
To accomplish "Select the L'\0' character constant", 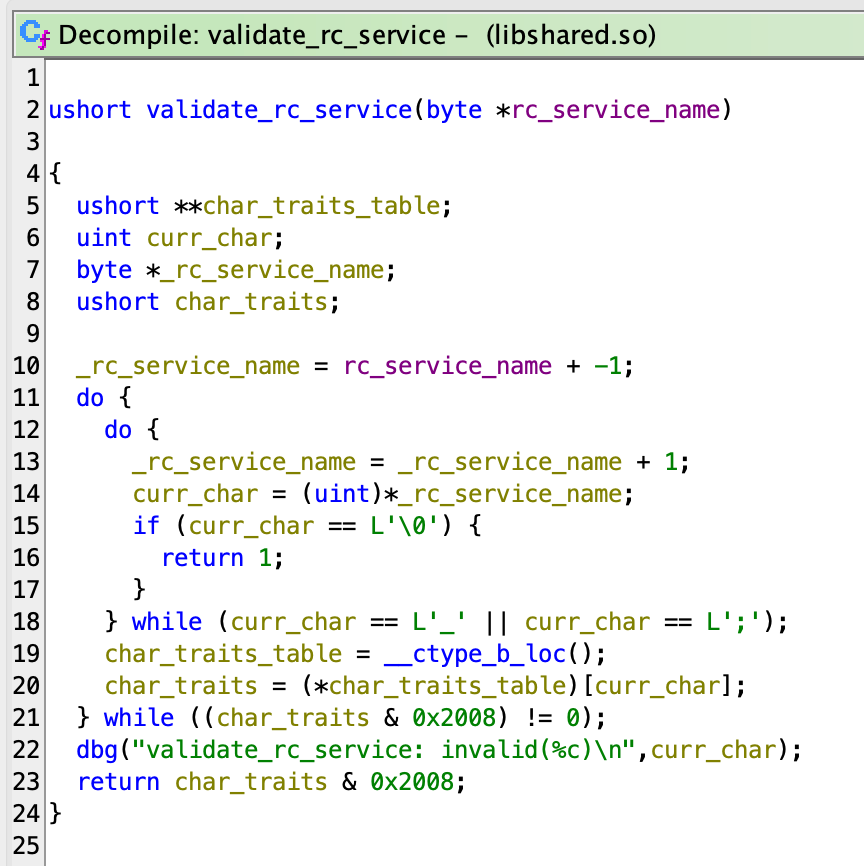I will point(405,526).
